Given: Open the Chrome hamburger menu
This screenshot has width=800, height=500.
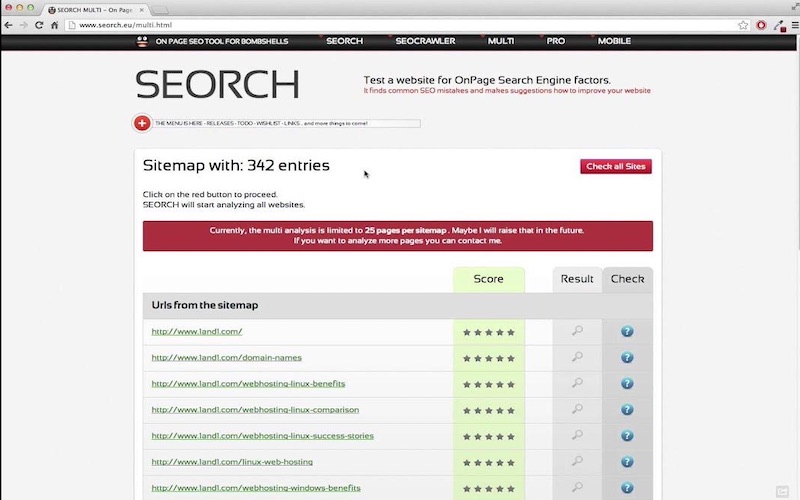Looking at the screenshot, I should click(795, 25).
